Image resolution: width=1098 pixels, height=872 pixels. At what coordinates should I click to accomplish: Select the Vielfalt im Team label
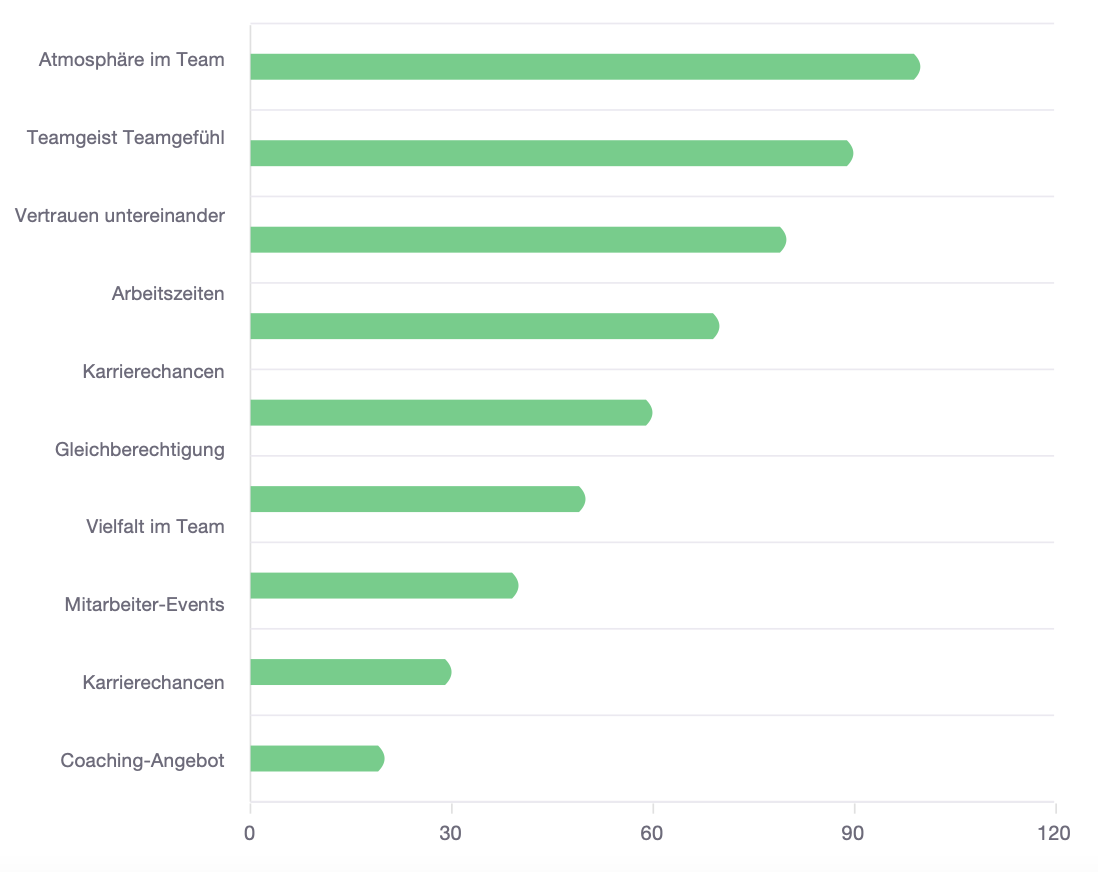coord(155,526)
